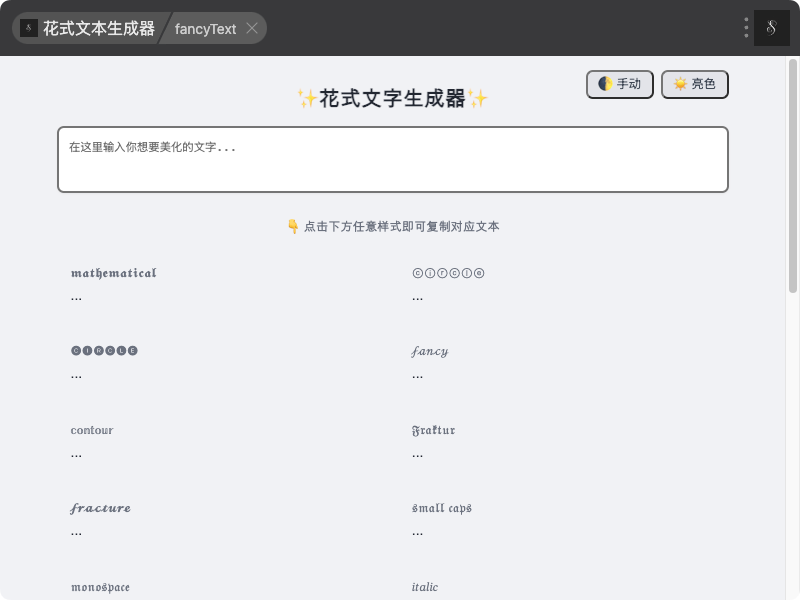
Task: Copy the fancy script style text
Action: tap(430, 362)
